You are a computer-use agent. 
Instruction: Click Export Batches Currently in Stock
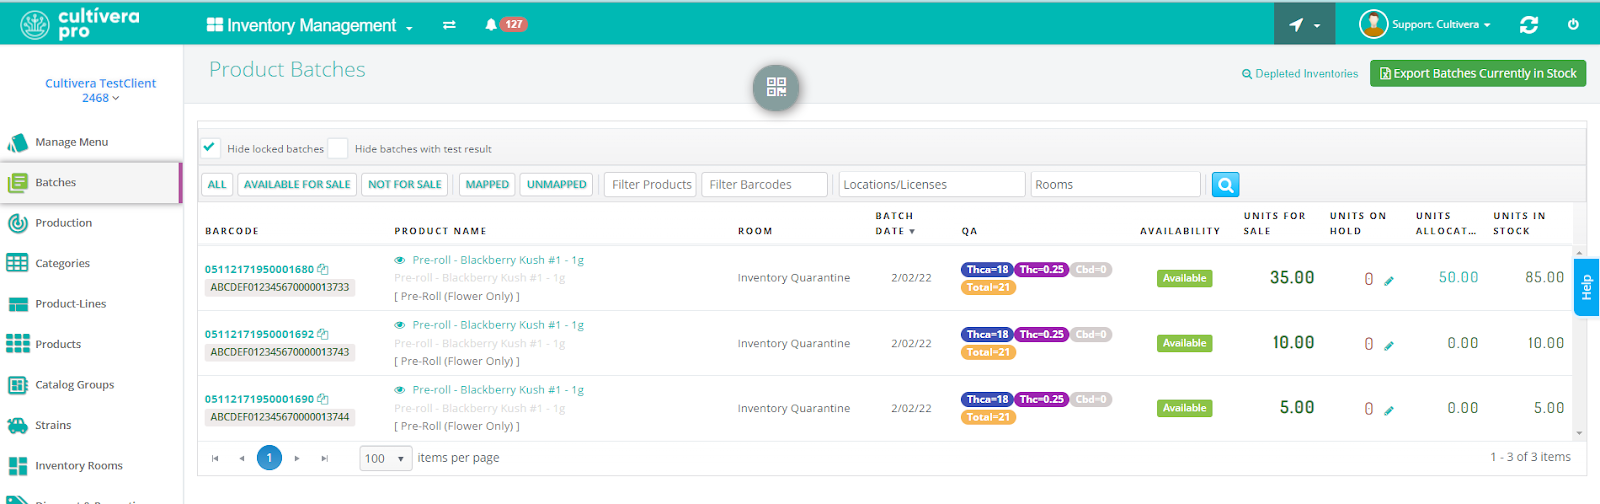[x=1477, y=73]
